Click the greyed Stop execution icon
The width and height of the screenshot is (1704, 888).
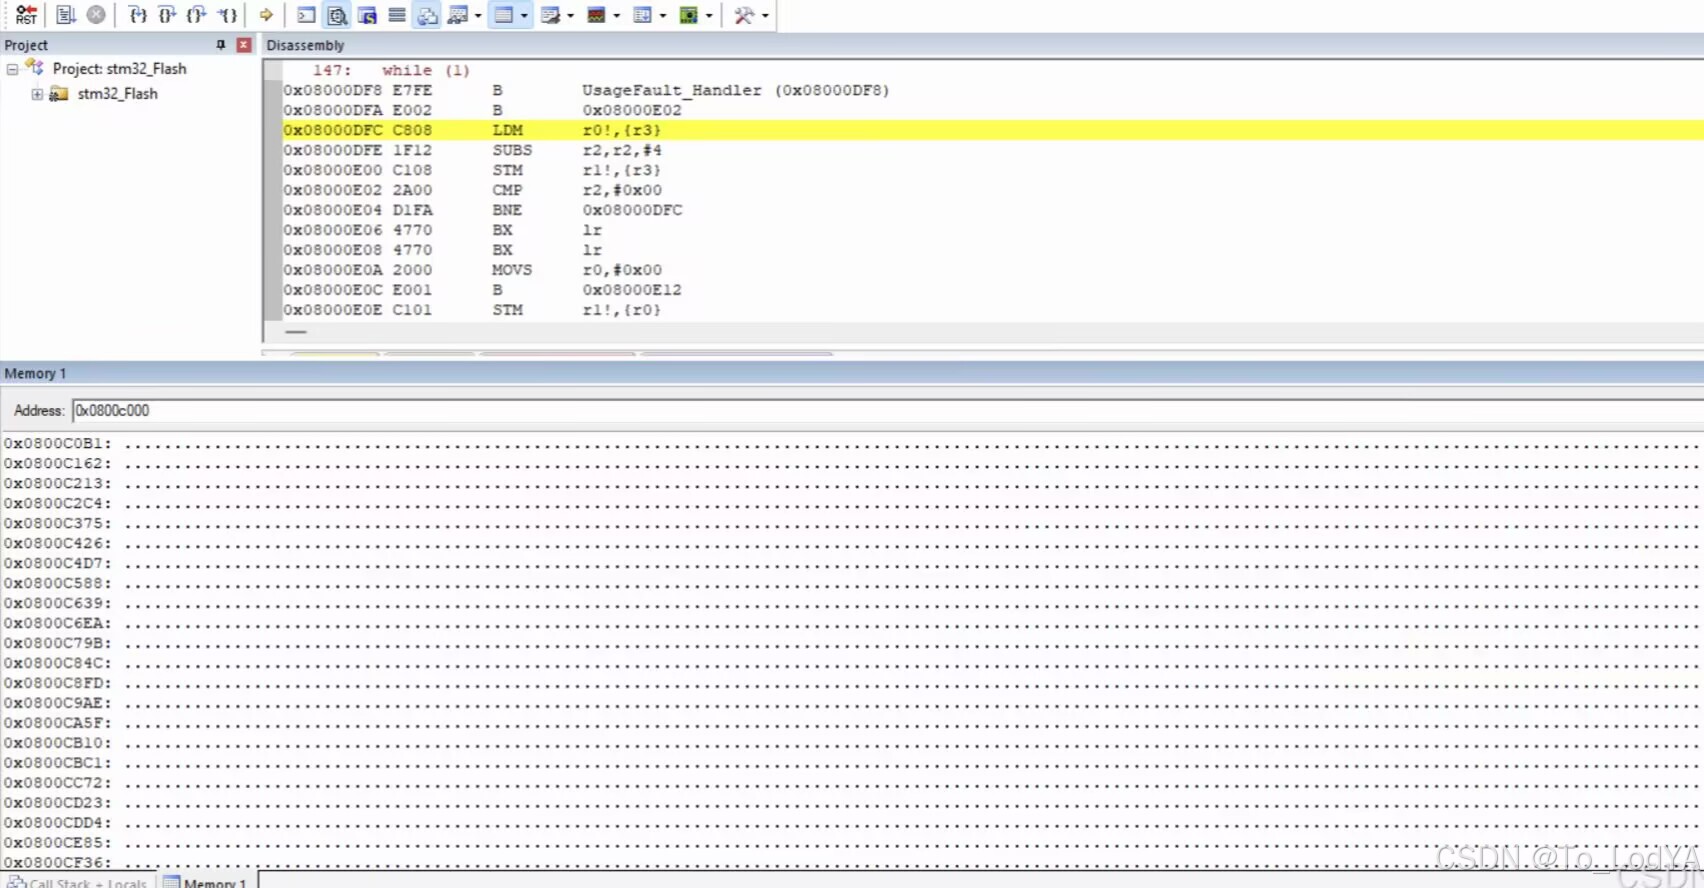(96, 15)
